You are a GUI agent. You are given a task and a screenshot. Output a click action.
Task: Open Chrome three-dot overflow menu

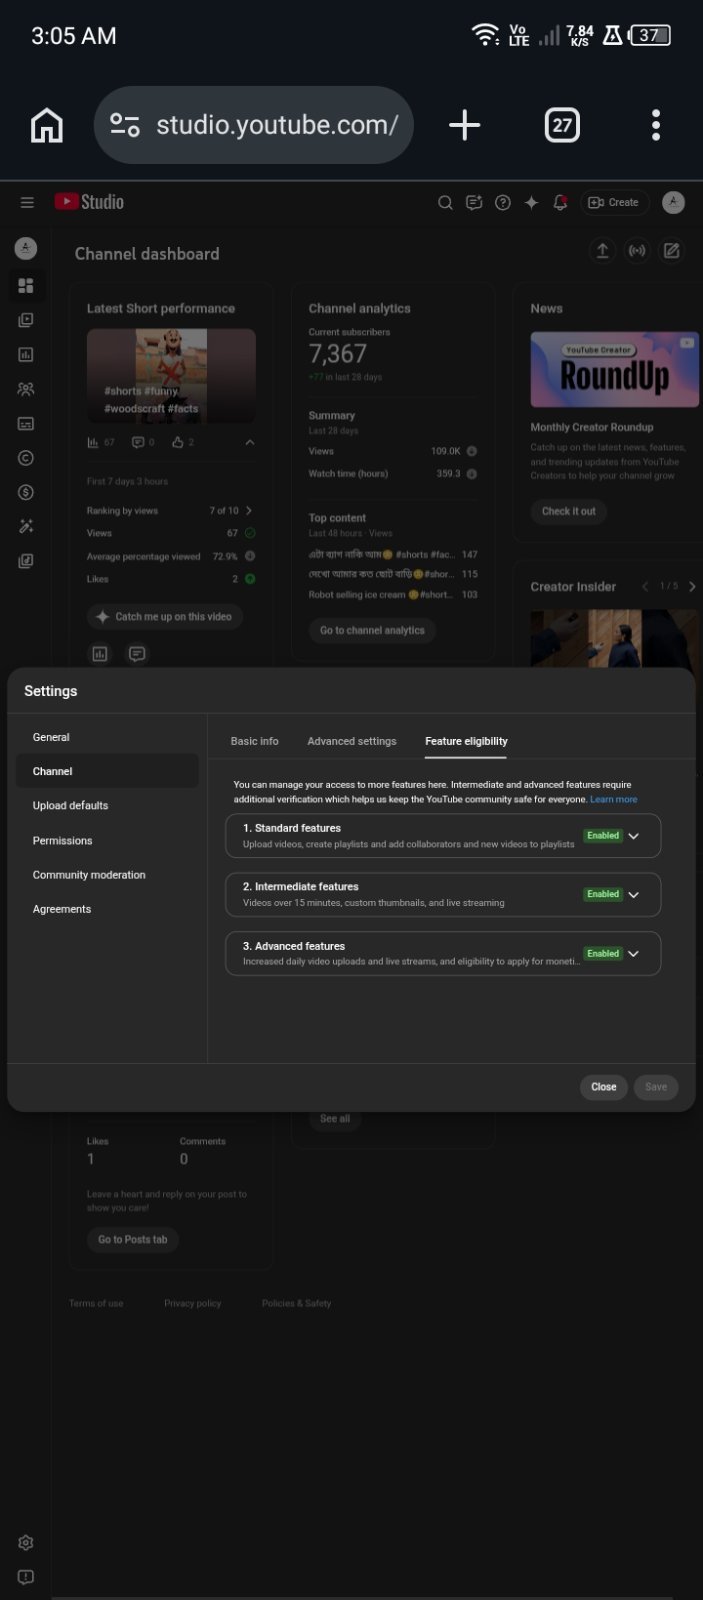[656, 125]
